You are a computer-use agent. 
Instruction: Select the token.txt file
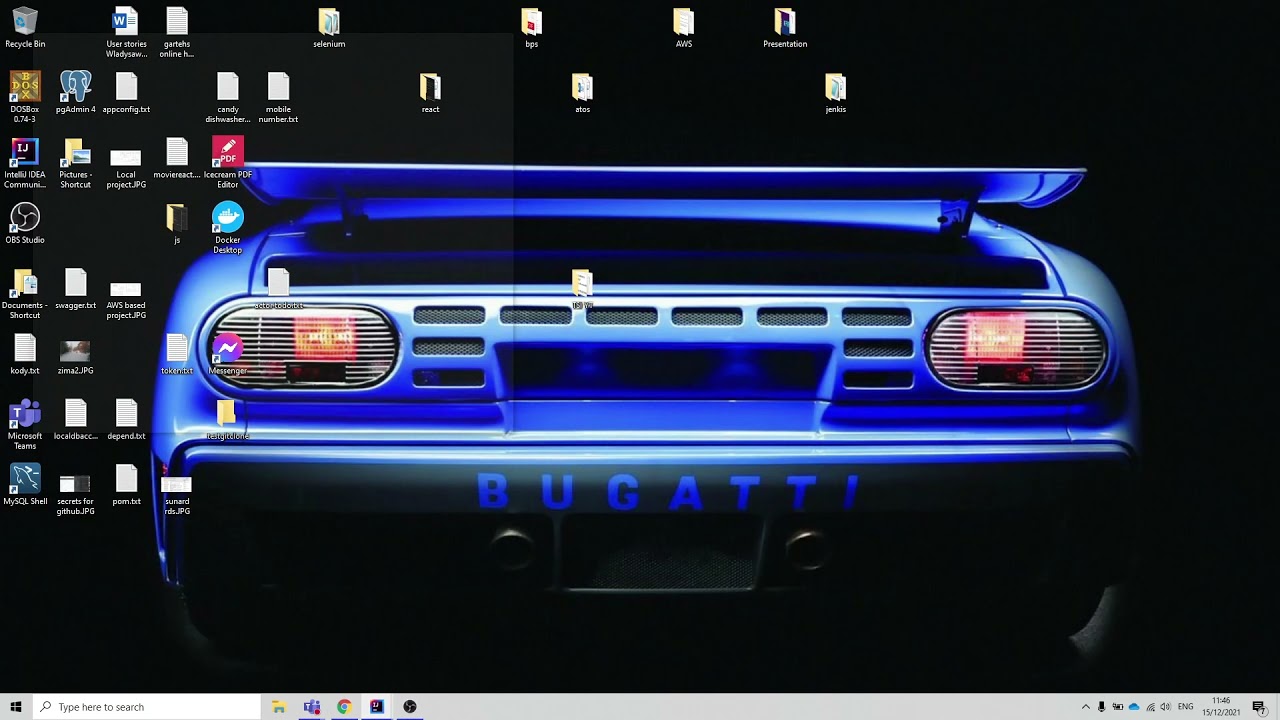point(177,354)
